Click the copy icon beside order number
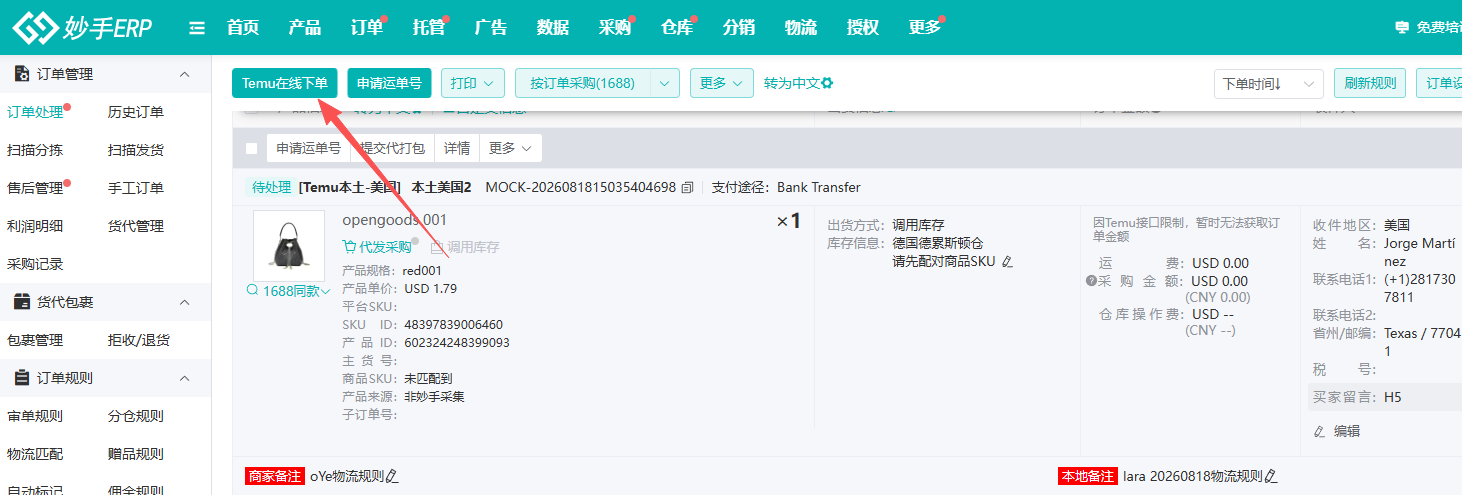1462x495 pixels. coord(687,188)
